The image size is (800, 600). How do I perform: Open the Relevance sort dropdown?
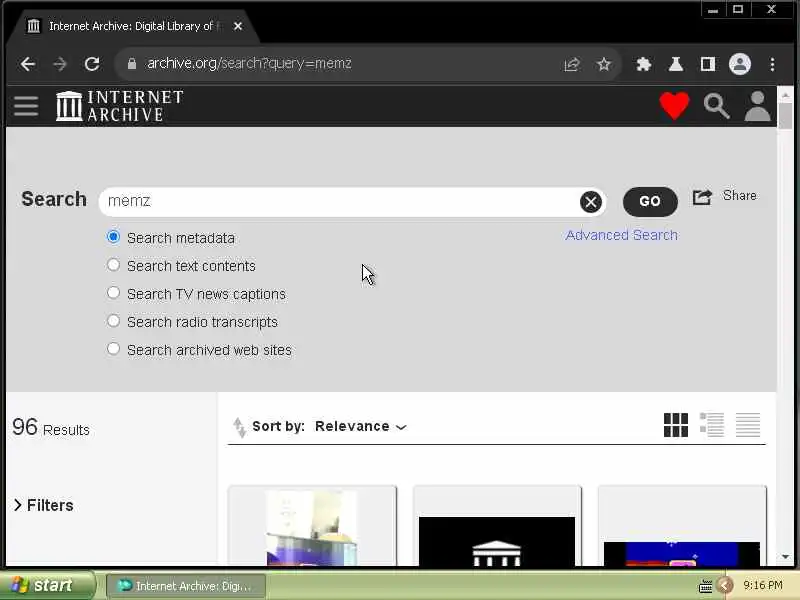tap(361, 427)
